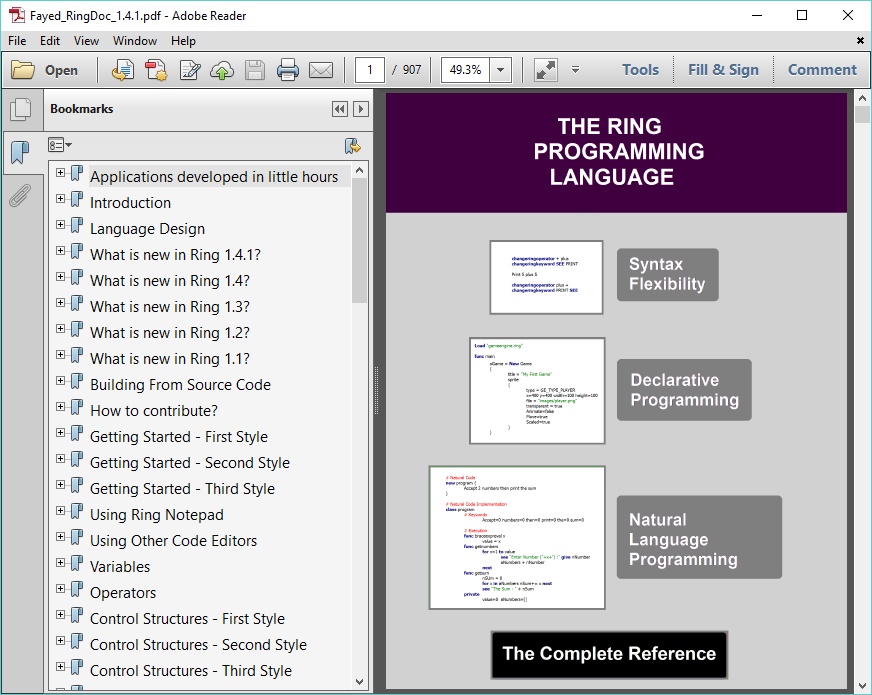Click the Save floppy disk icon
The image size is (872, 695).
coord(255,70)
